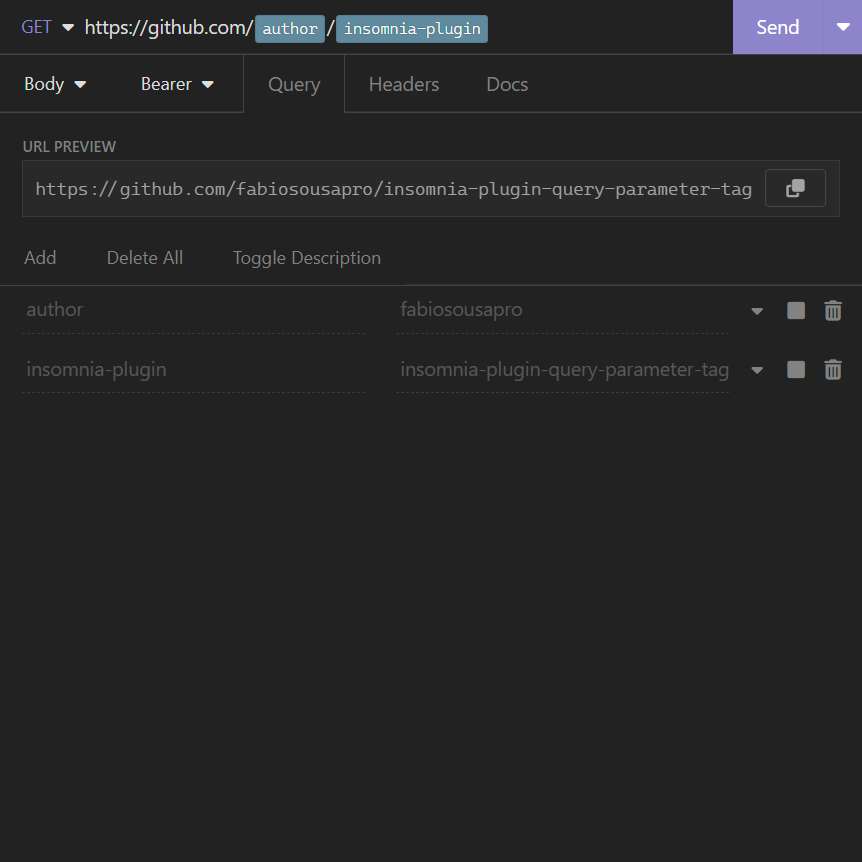Send the GET request
Image resolution: width=862 pixels, height=862 pixels.
777,27
